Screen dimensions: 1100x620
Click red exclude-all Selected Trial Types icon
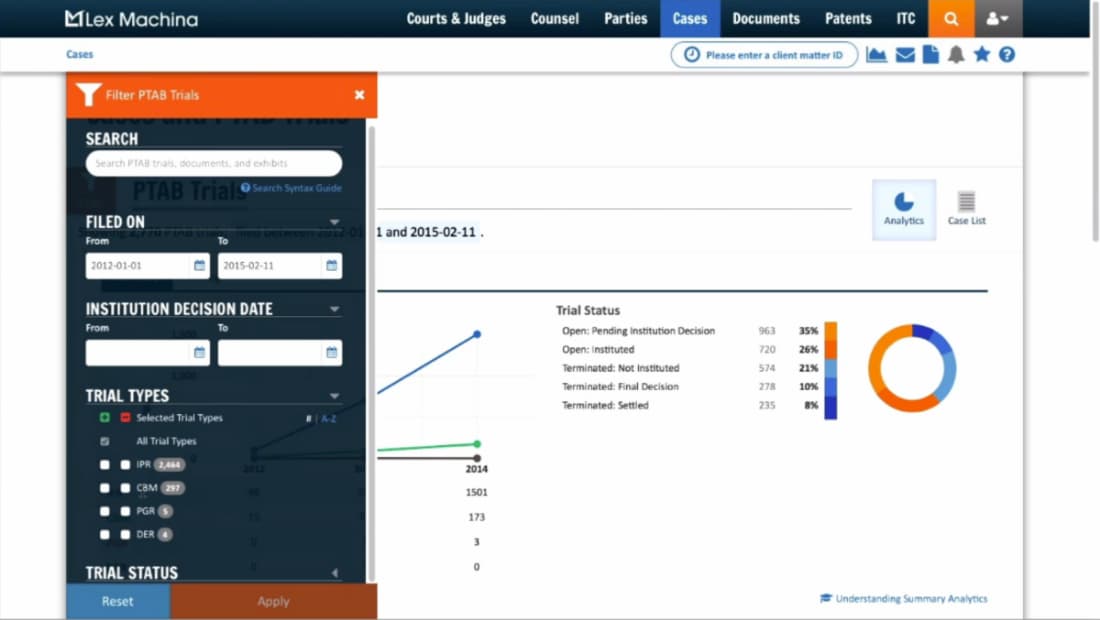click(125, 417)
